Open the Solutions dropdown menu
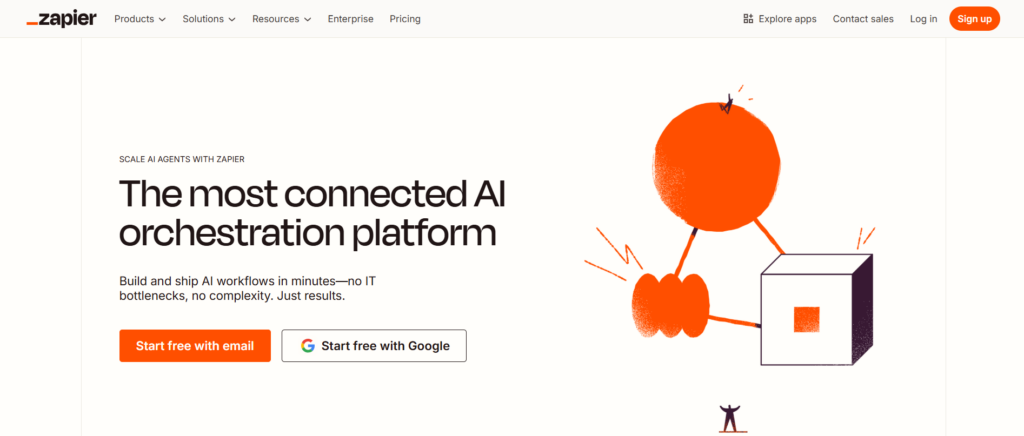The height and width of the screenshot is (436, 1024). pos(209,19)
